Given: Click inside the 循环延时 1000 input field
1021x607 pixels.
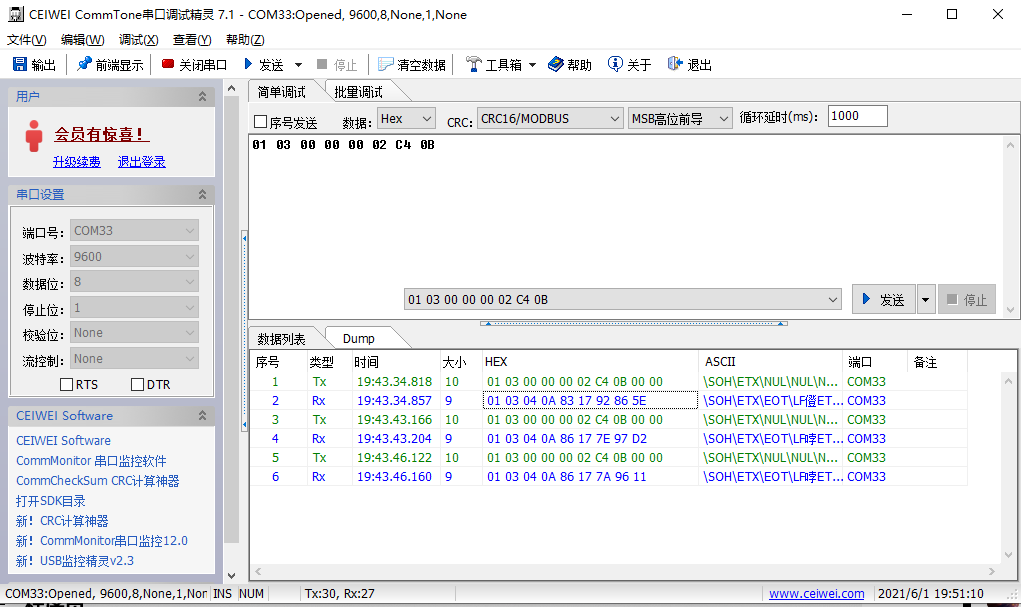Looking at the screenshot, I should pos(856,115).
